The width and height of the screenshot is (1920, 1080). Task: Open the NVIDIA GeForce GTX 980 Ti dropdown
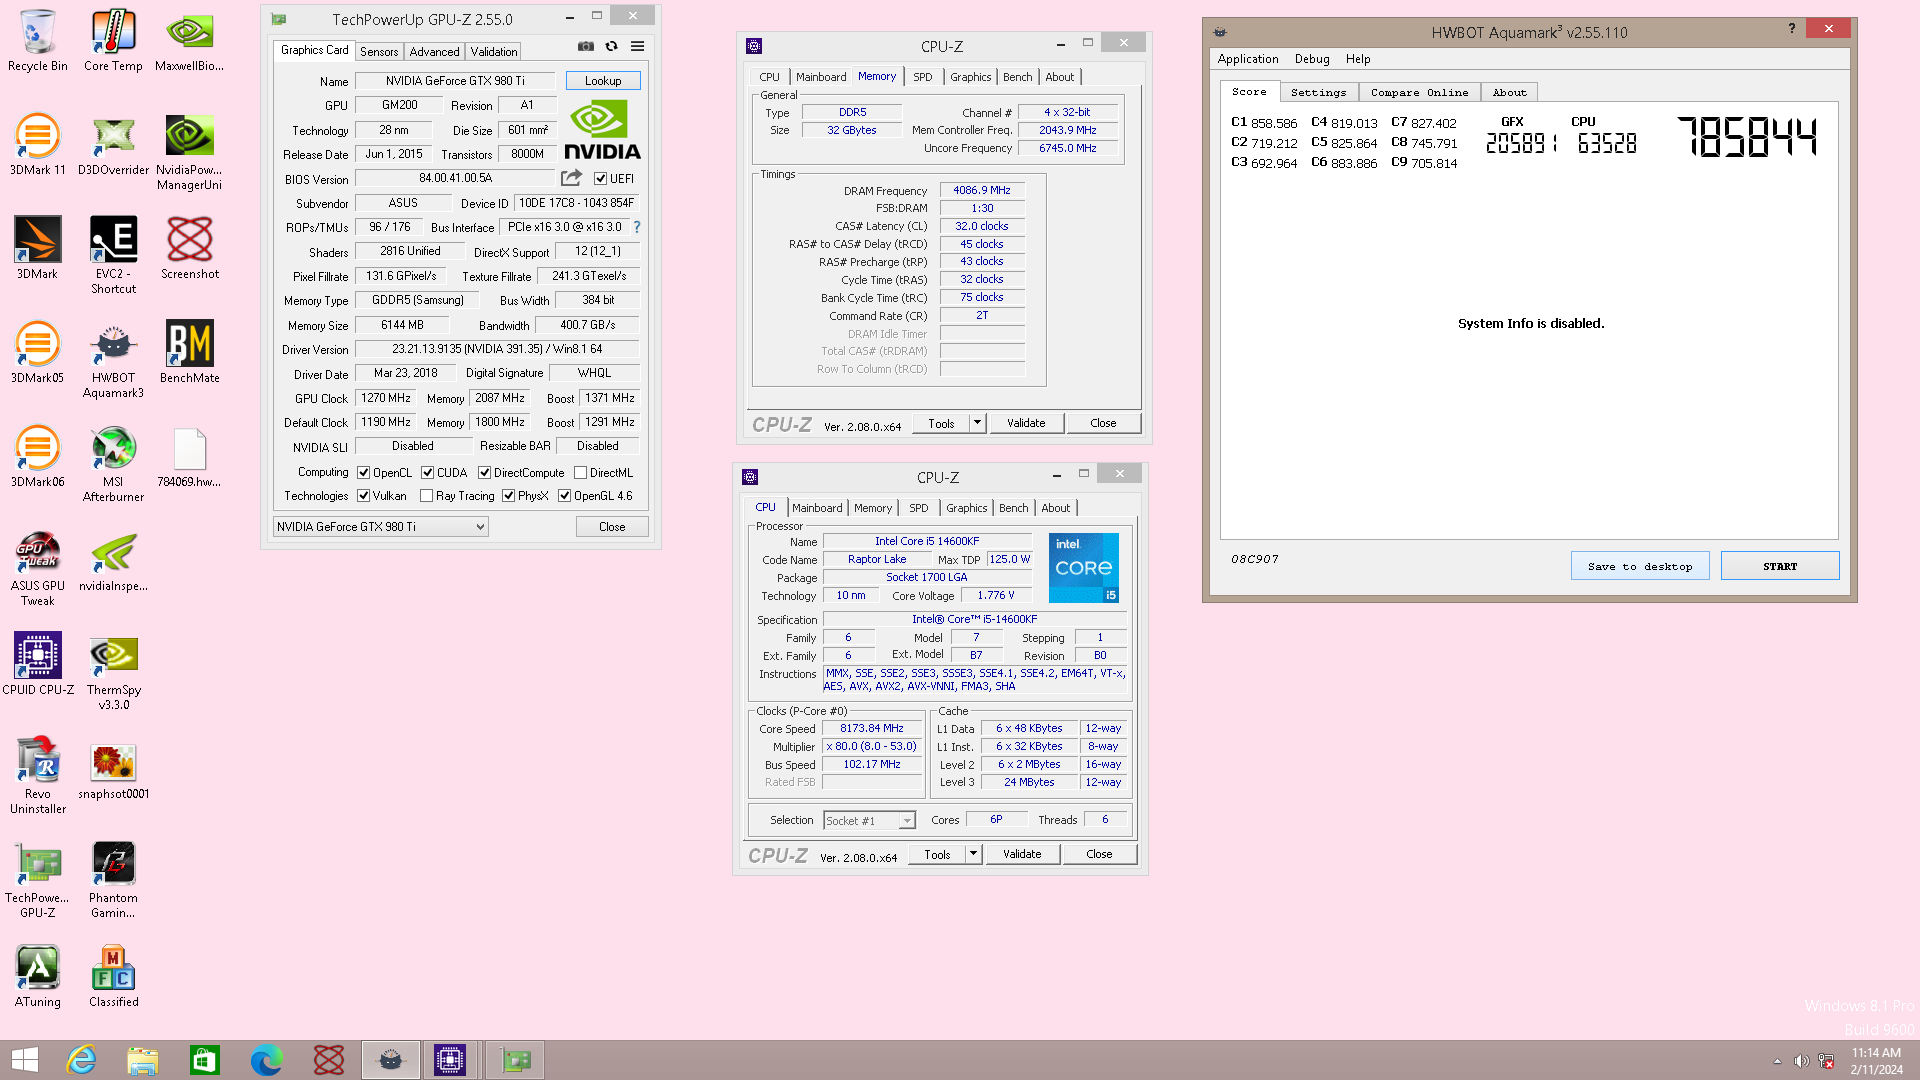tap(380, 527)
